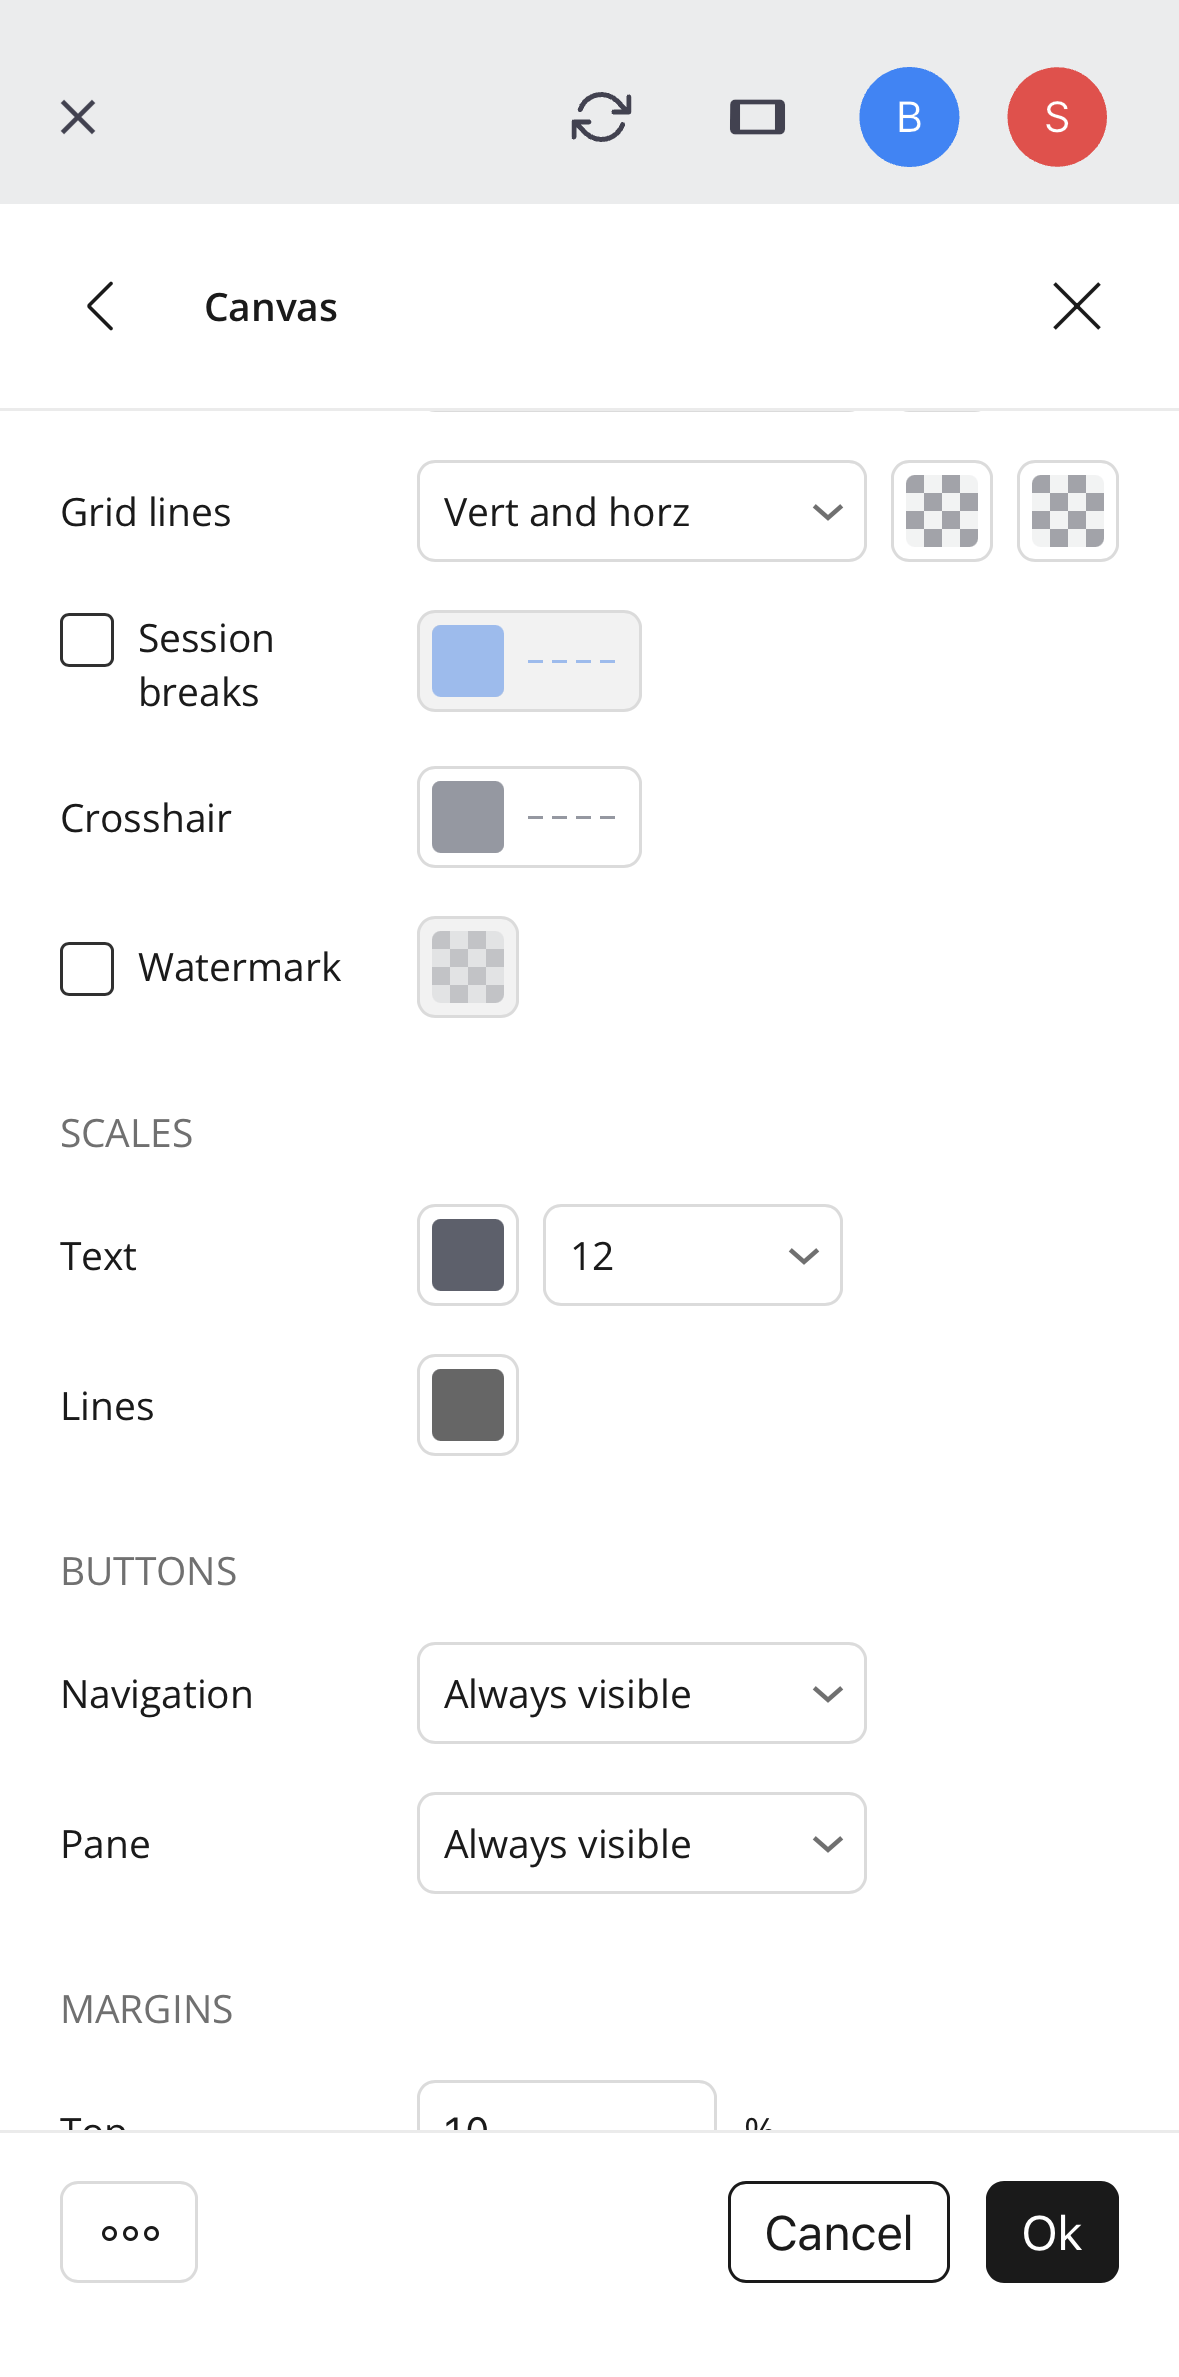Confirm settings with the Ok button
Image resolution: width=1179 pixels, height=2377 pixels.
point(1051,2232)
